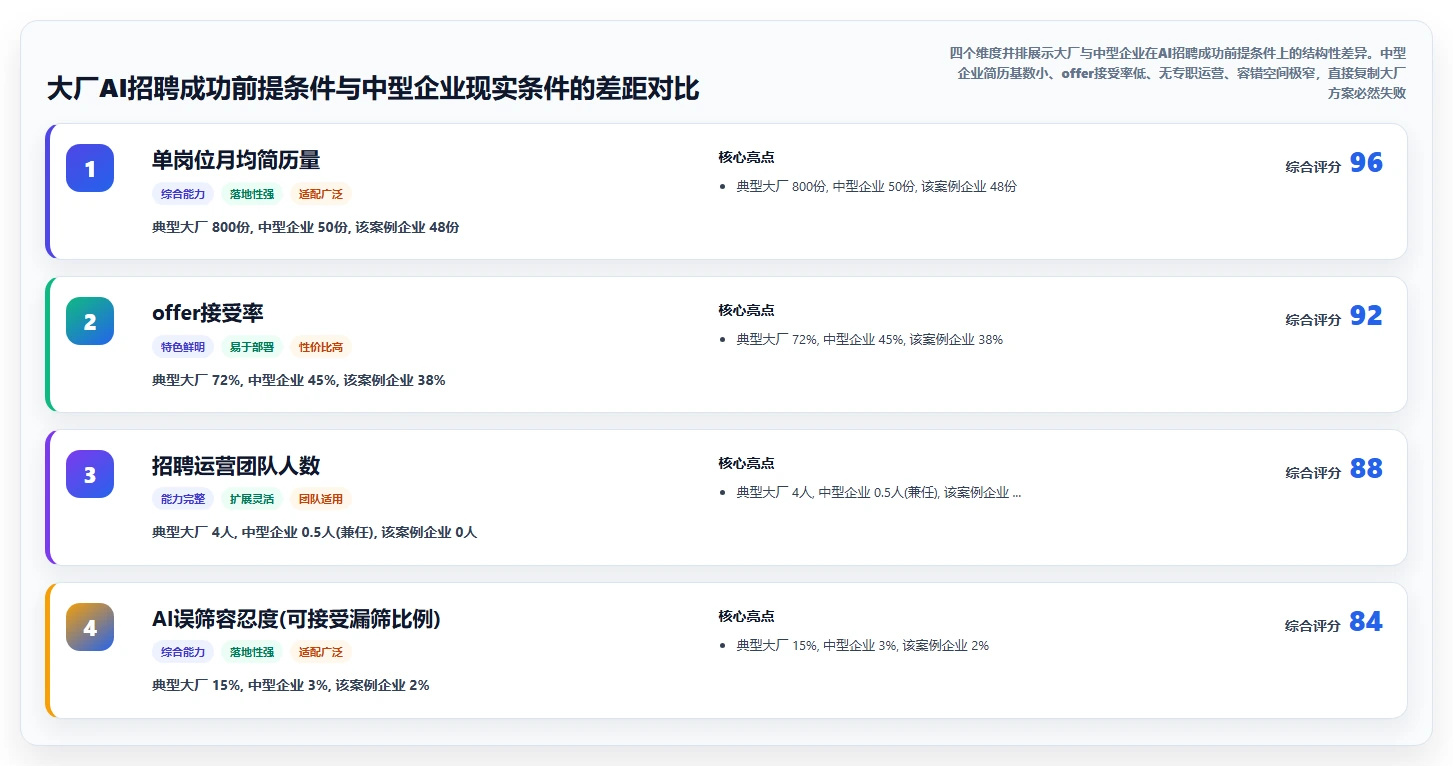Click 适配广泛 tag in AI误筛容忍度 card
1453x766 pixels.
[321, 652]
